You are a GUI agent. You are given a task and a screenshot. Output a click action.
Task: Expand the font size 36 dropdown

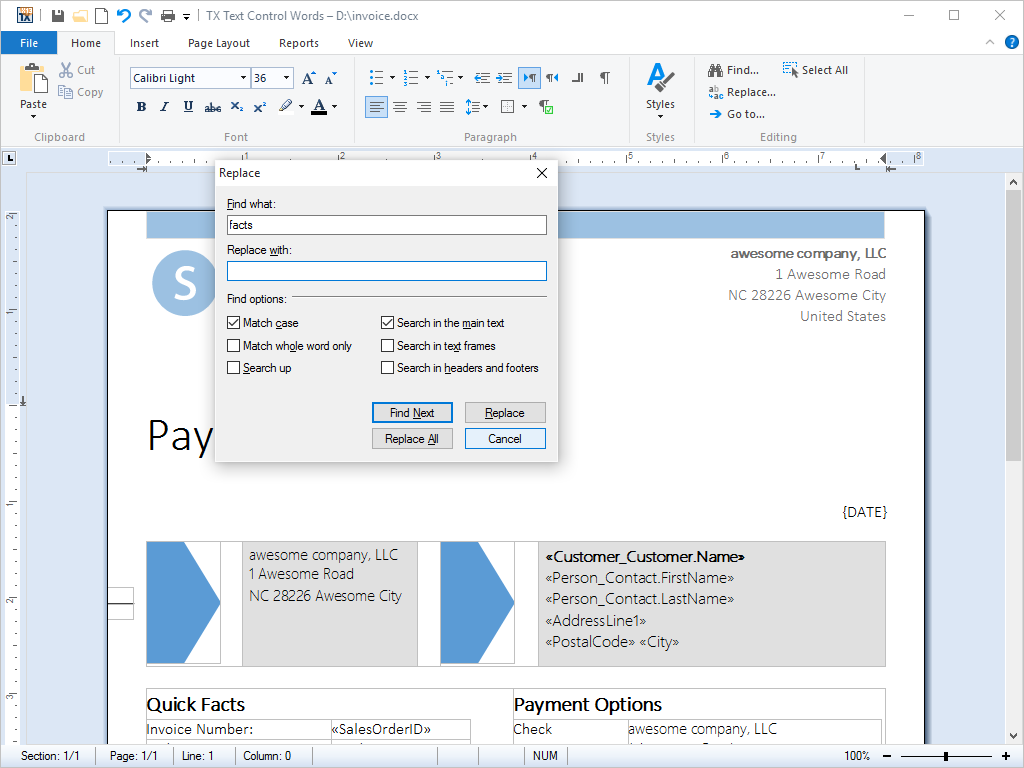[x=287, y=78]
